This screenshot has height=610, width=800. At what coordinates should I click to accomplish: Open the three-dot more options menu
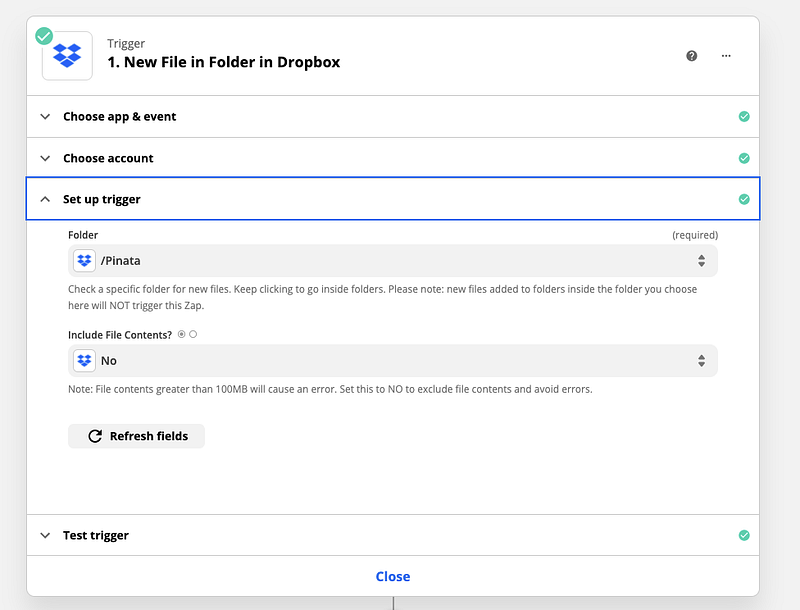(726, 56)
